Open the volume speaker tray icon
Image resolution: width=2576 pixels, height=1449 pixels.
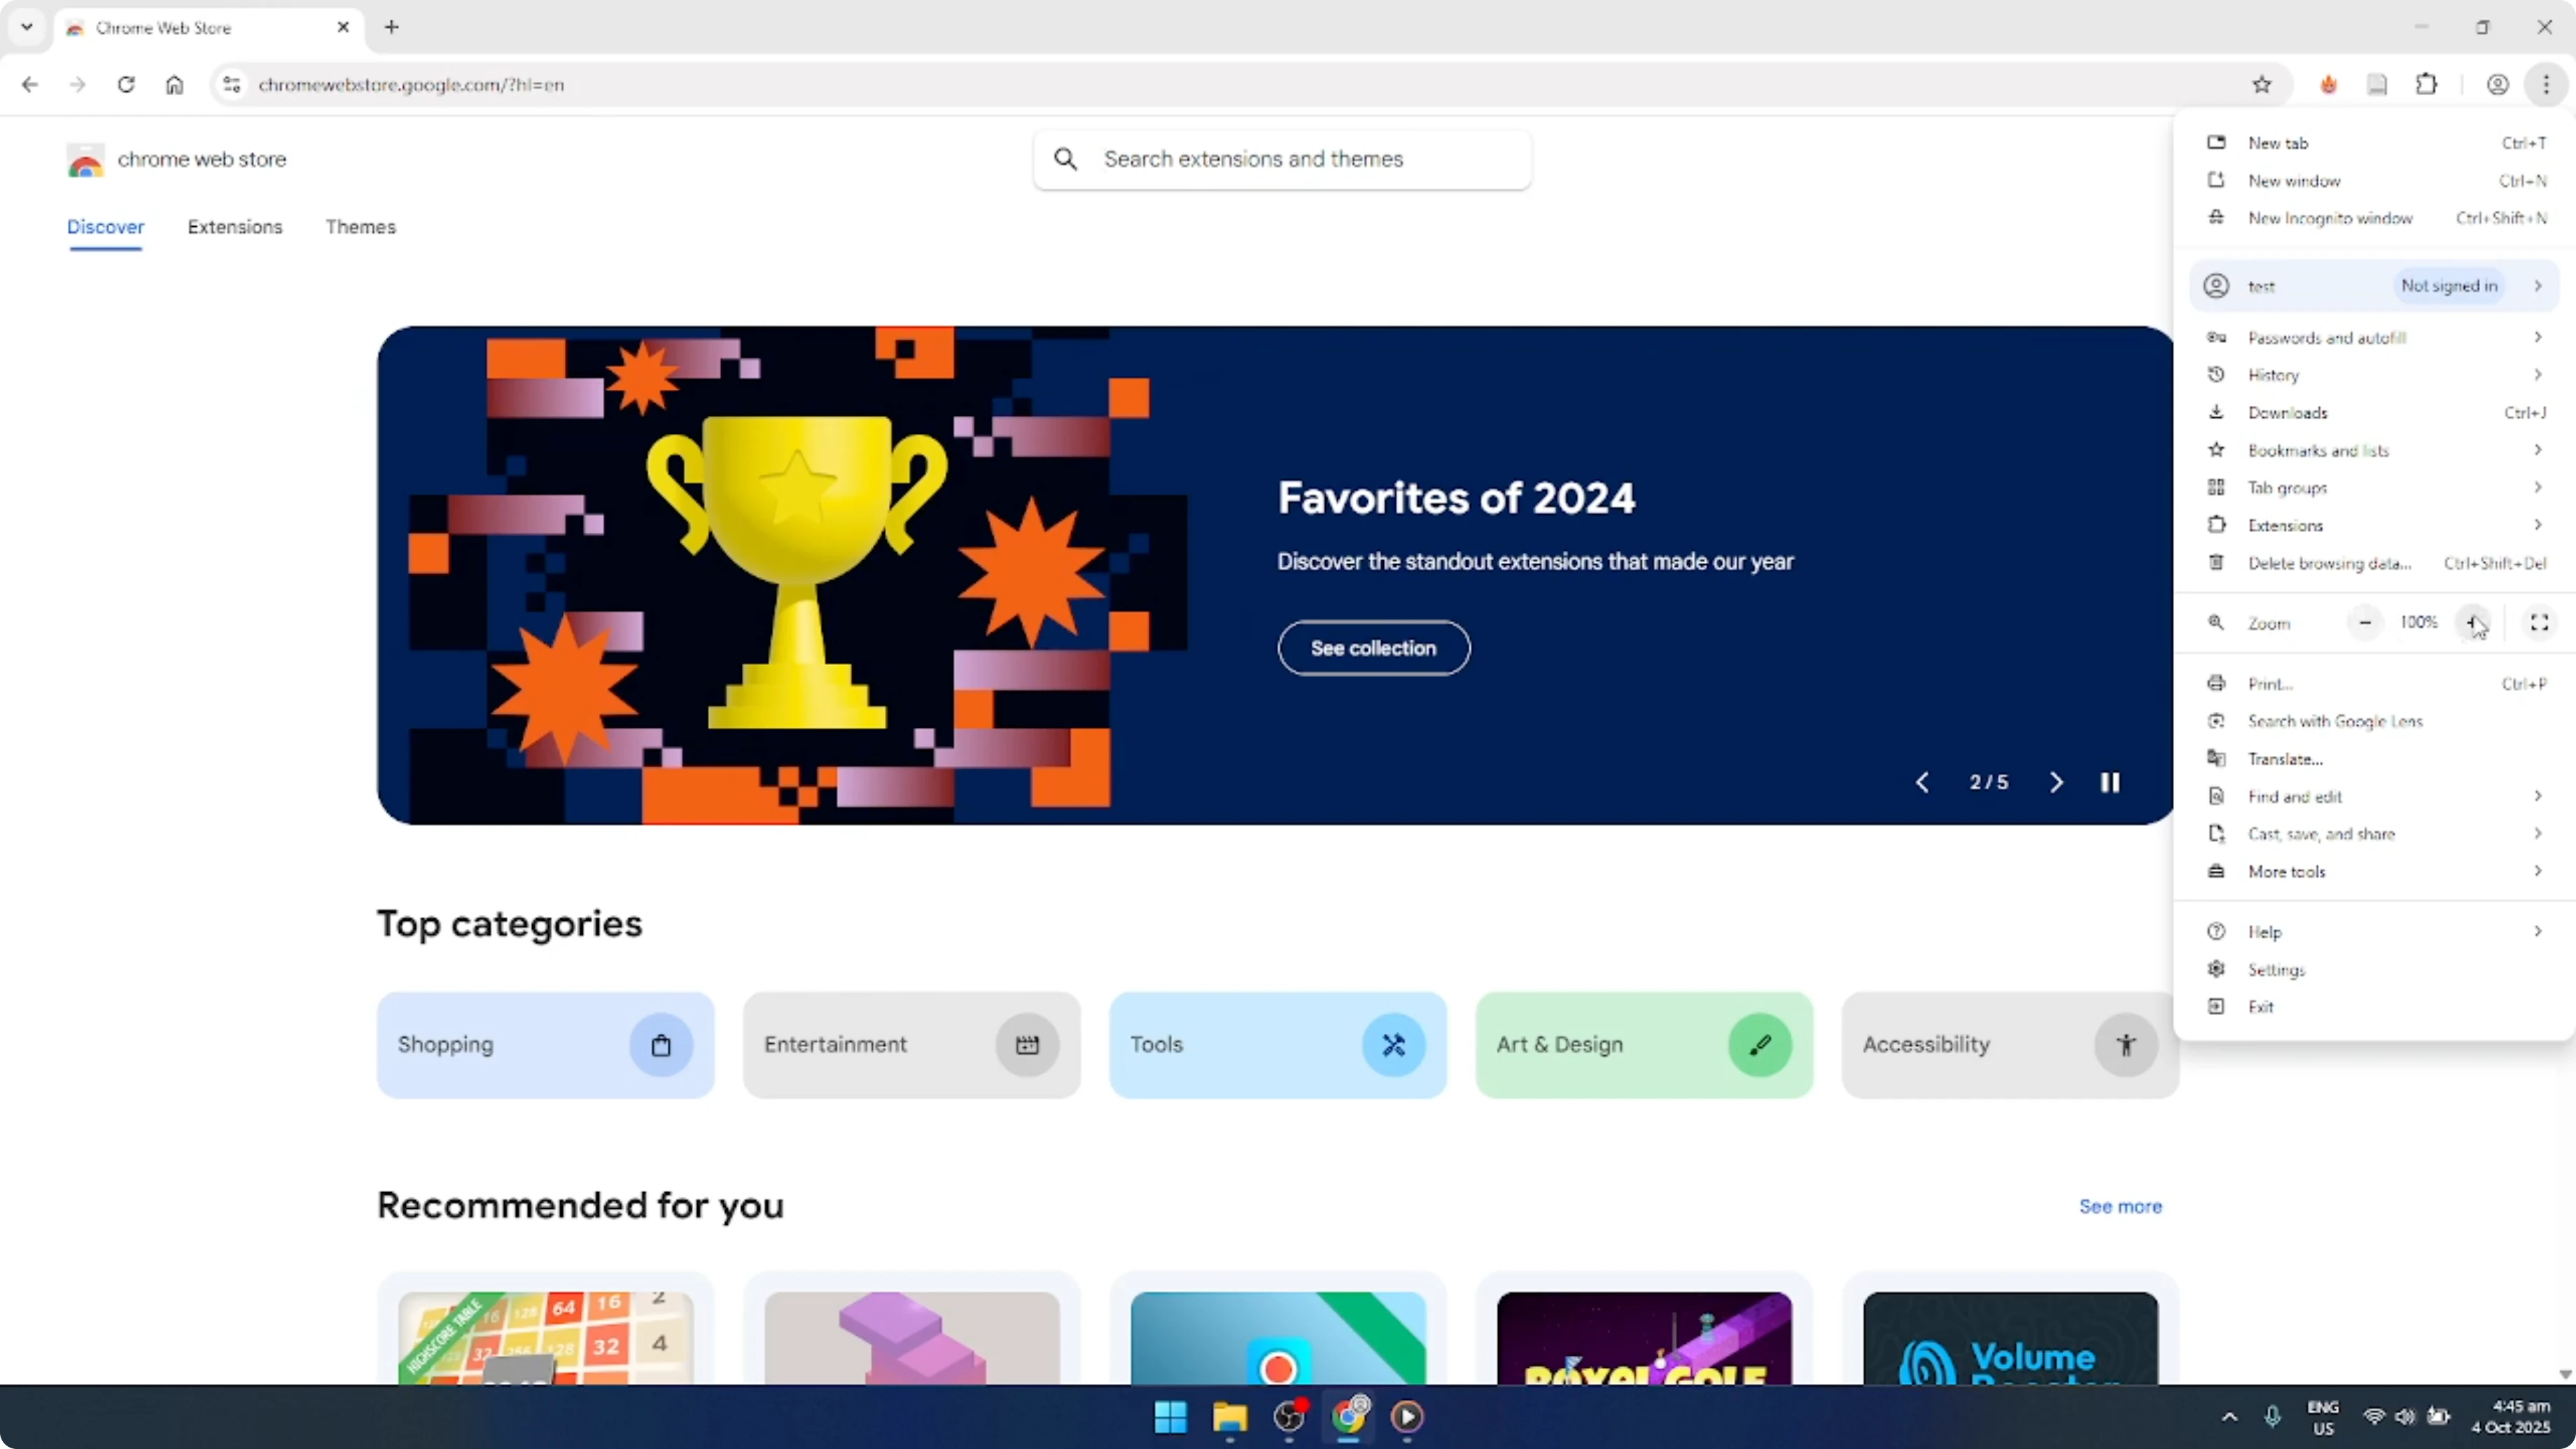click(2406, 1417)
